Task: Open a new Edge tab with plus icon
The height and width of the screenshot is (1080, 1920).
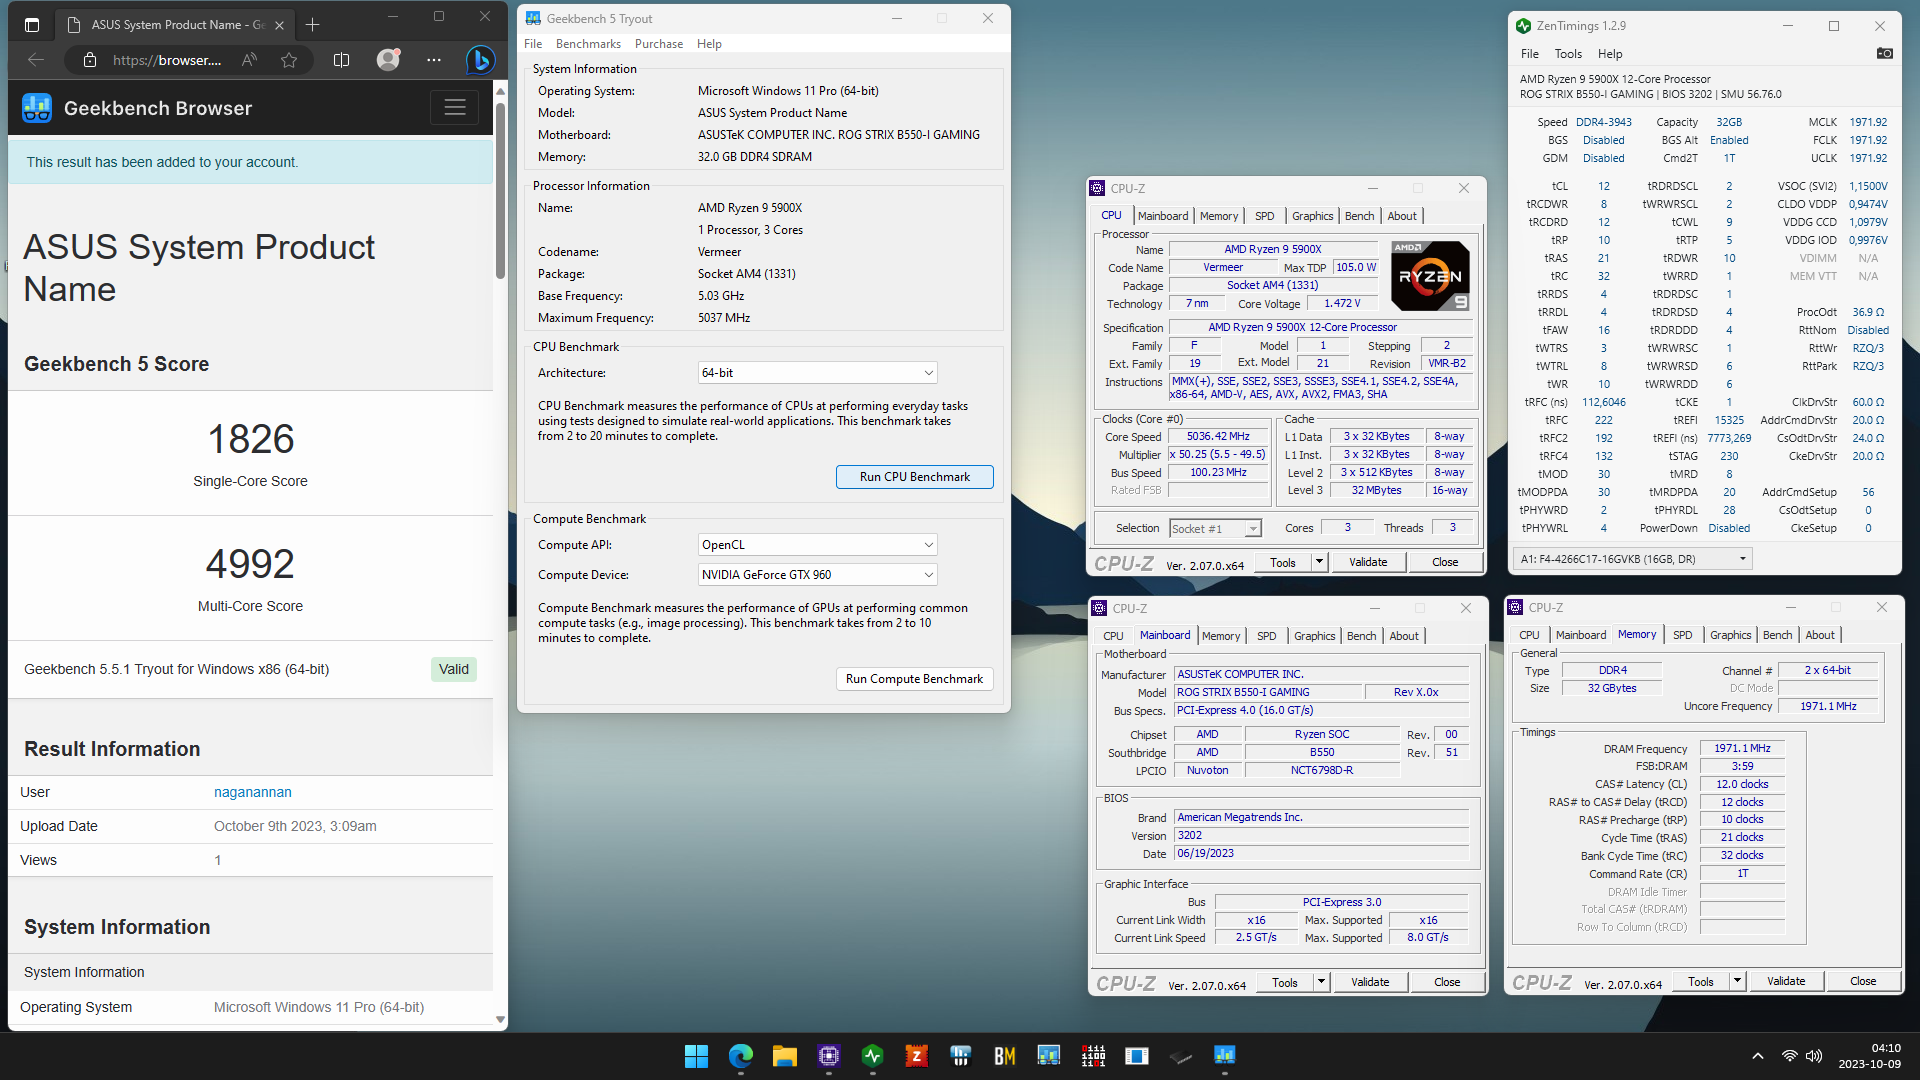Action: tap(312, 24)
